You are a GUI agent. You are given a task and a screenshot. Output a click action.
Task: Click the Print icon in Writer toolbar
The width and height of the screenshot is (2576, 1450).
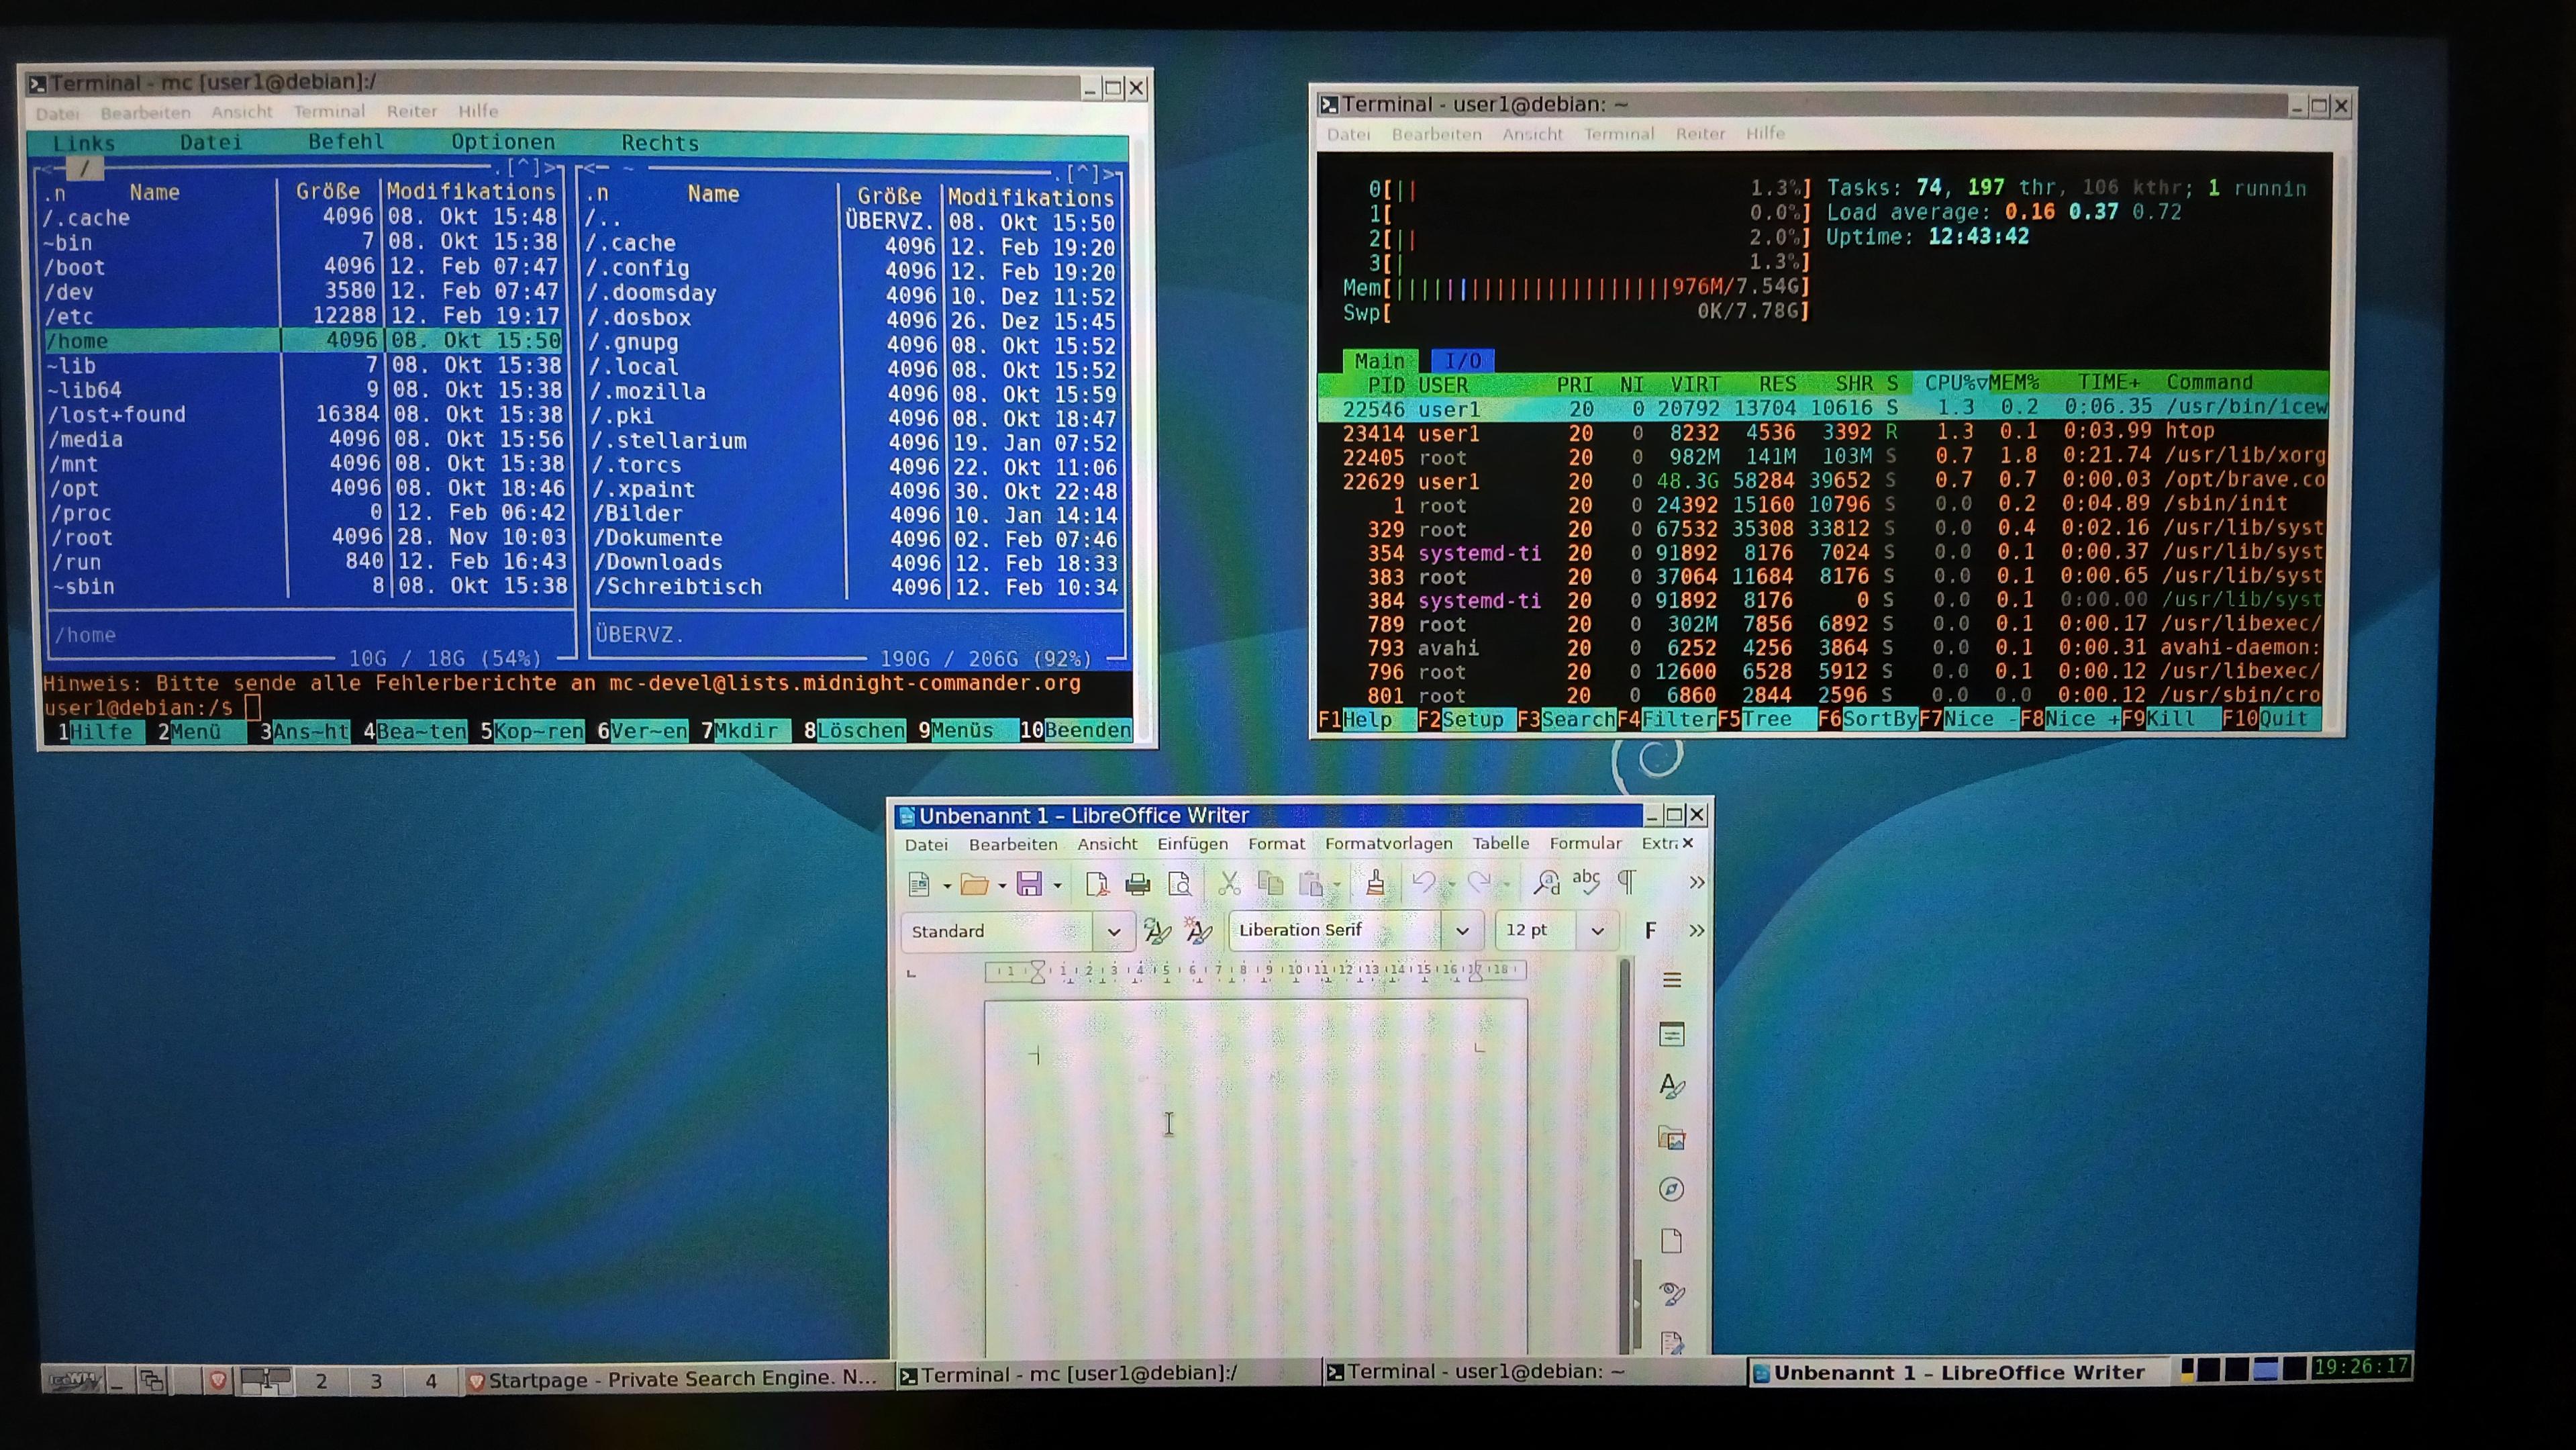[1137, 884]
